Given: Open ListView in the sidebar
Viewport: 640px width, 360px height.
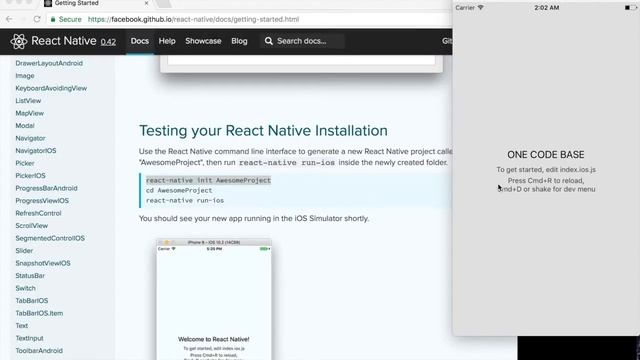Looking at the screenshot, I should pos(28,101).
